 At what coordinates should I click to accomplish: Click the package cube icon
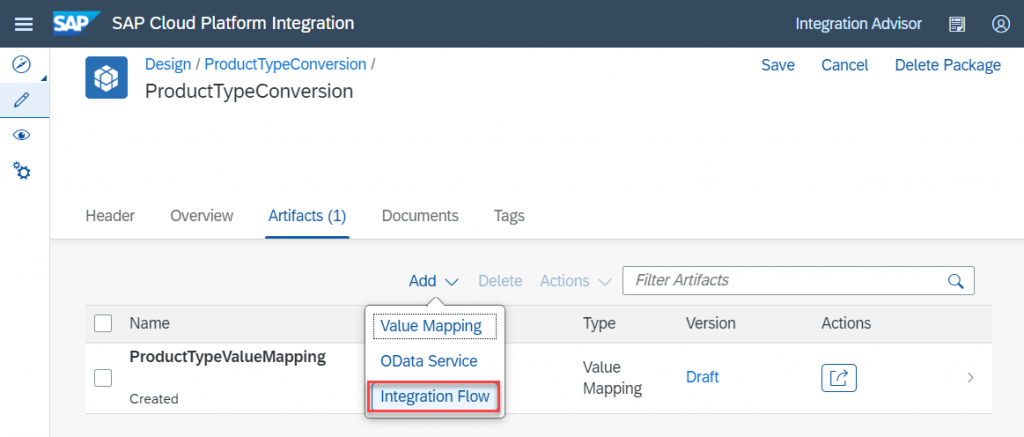[x=106, y=77]
